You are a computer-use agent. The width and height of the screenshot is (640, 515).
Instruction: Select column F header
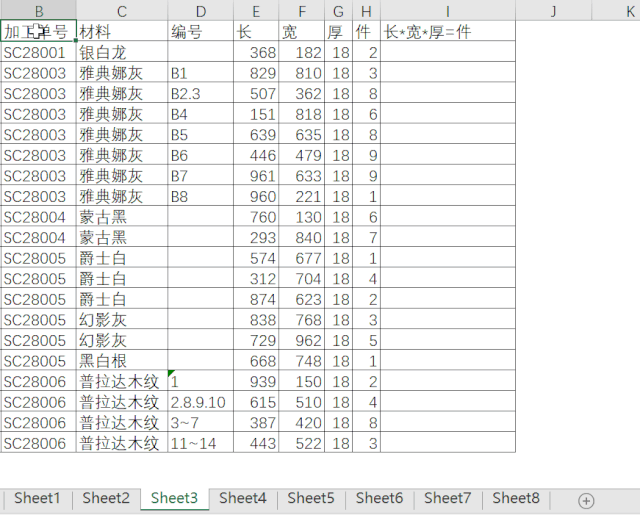pos(302,11)
